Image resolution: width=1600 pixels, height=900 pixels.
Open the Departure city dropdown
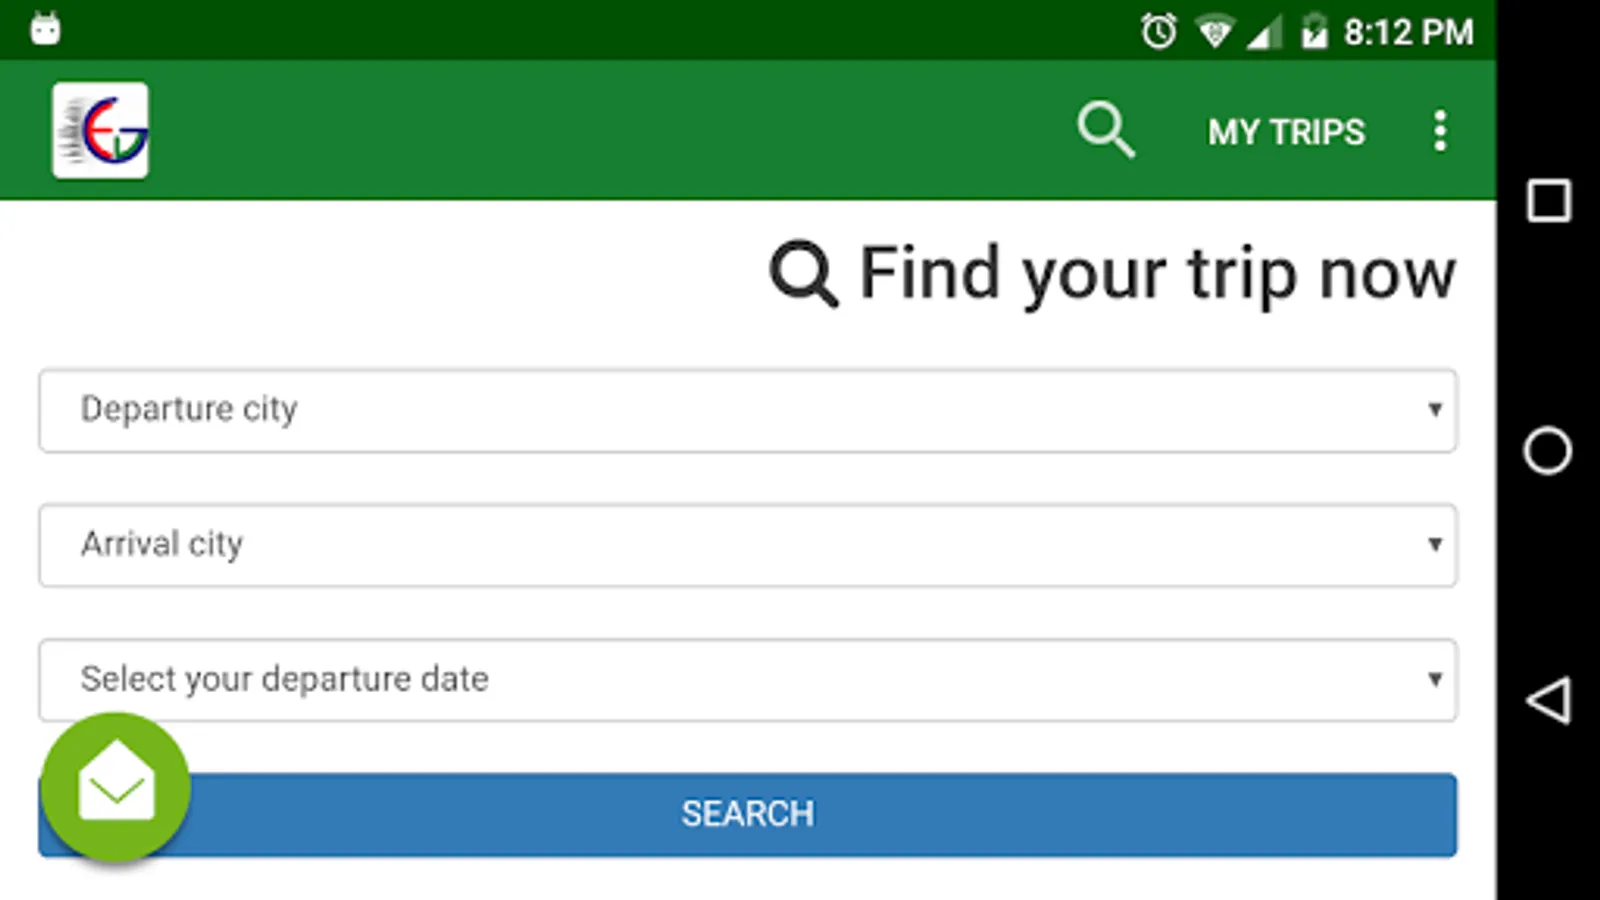click(x=747, y=410)
